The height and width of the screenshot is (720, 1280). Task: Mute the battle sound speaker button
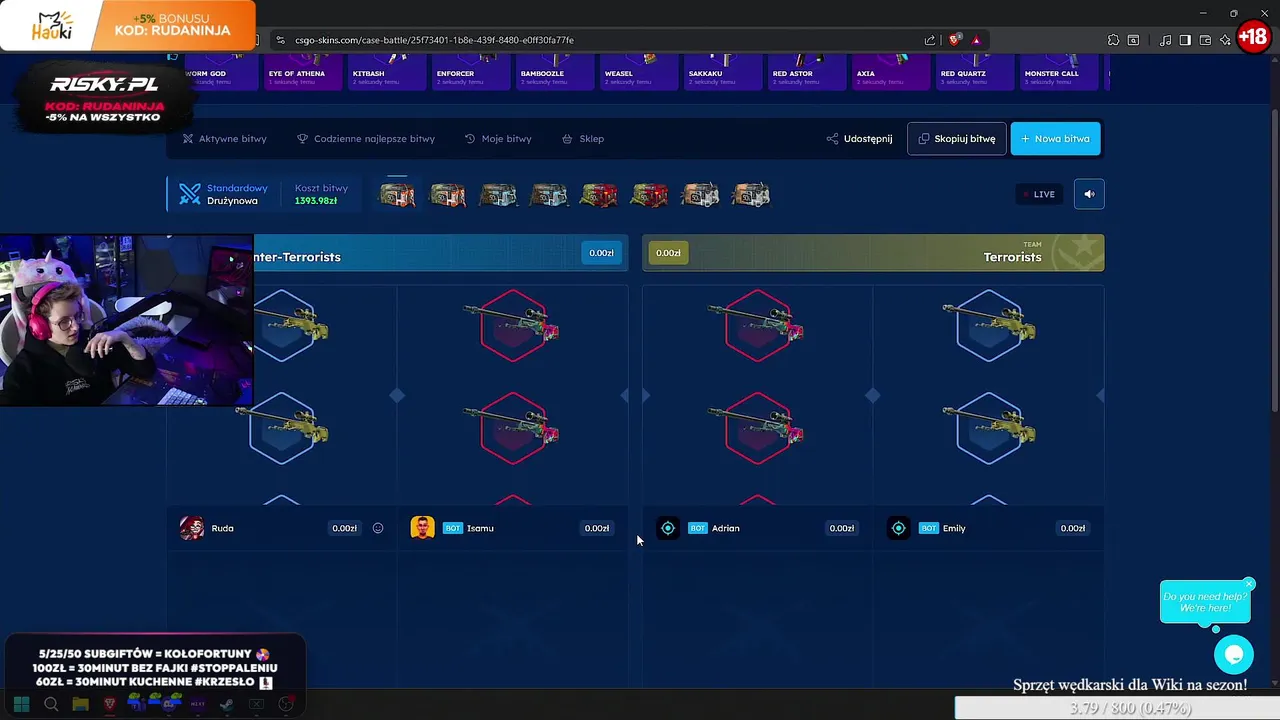(1089, 194)
